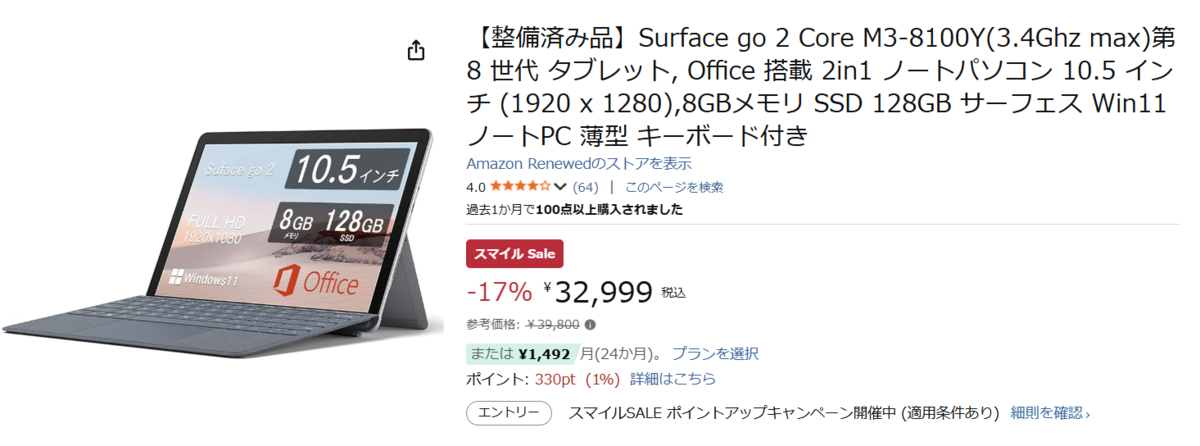Click the このページを検索 link
Screen dimensions: 1200x446
tap(674, 187)
